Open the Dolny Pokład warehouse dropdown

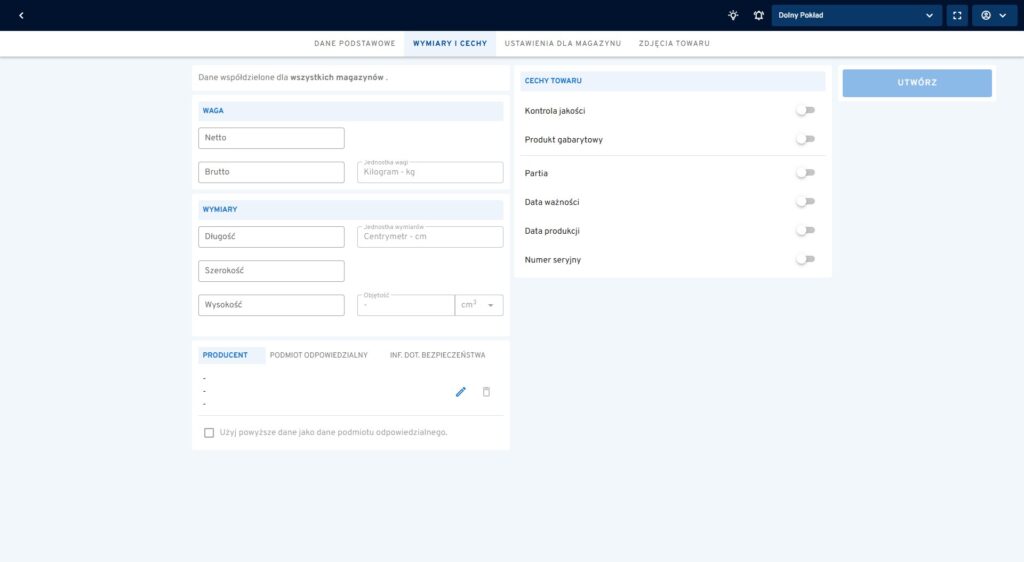[856, 15]
